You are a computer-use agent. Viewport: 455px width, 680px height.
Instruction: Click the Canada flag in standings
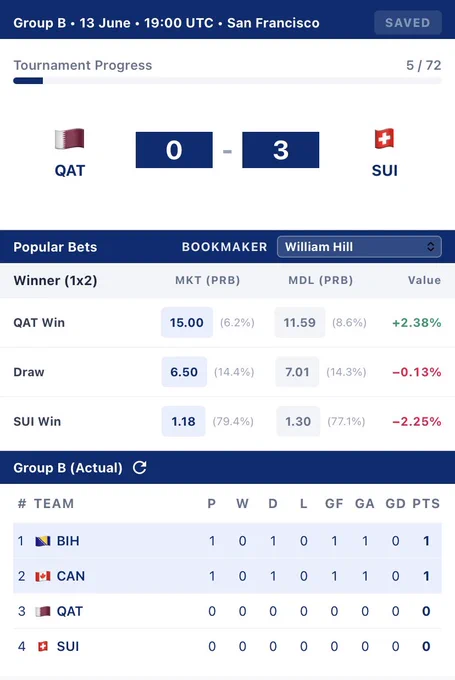[43, 576]
